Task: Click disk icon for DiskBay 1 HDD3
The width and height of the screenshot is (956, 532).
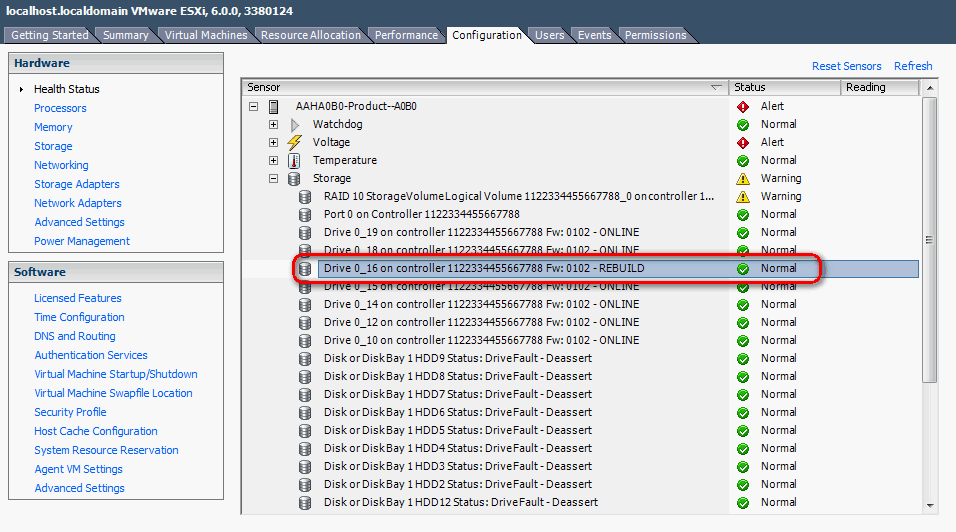Action: (x=305, y=466)
